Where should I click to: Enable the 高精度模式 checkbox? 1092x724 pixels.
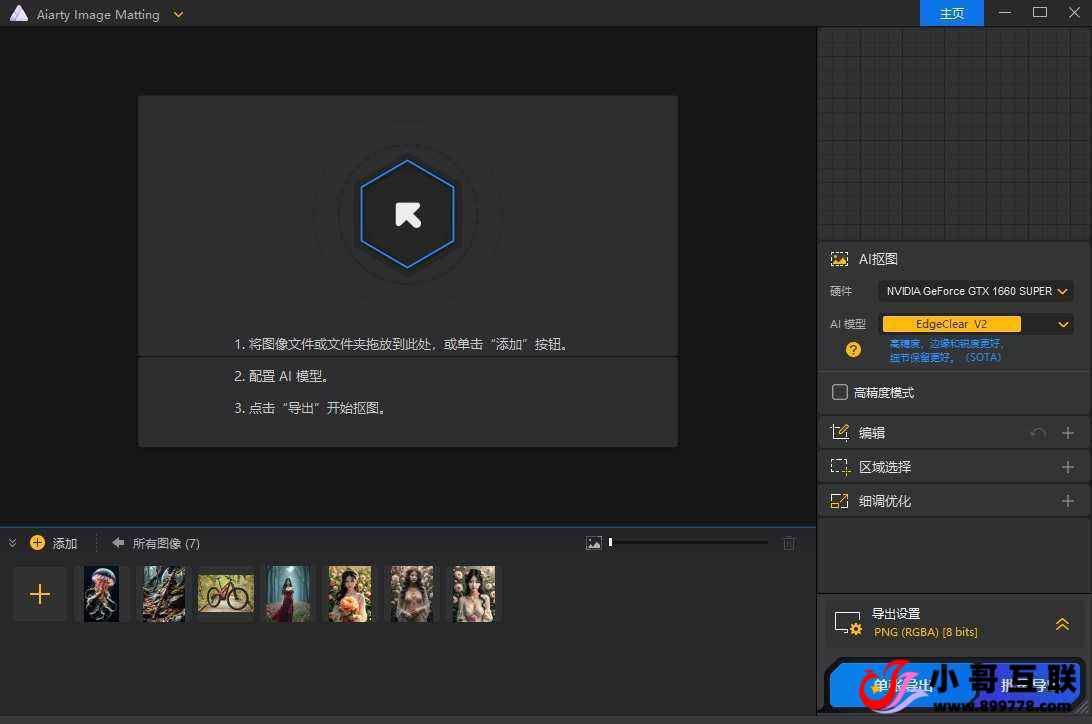840,393
